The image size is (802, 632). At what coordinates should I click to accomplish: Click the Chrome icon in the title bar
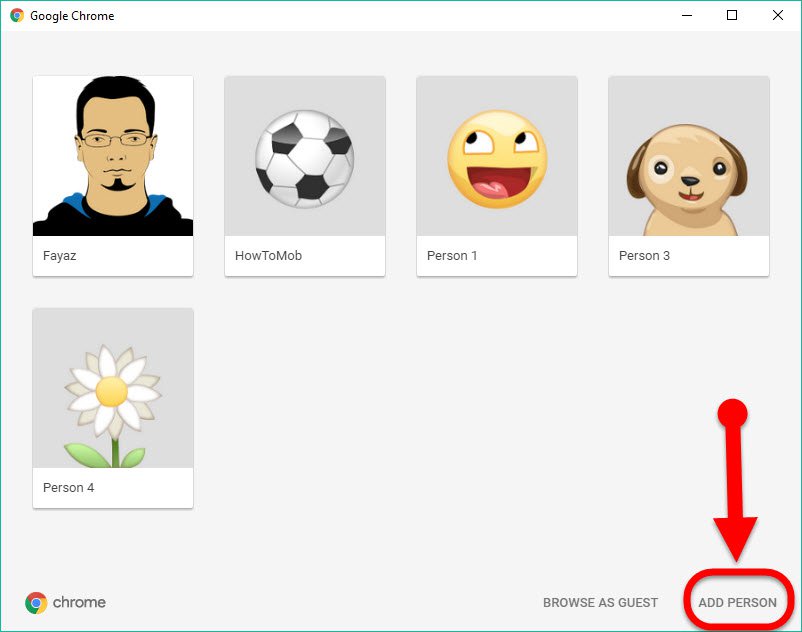tap(17, 15)
